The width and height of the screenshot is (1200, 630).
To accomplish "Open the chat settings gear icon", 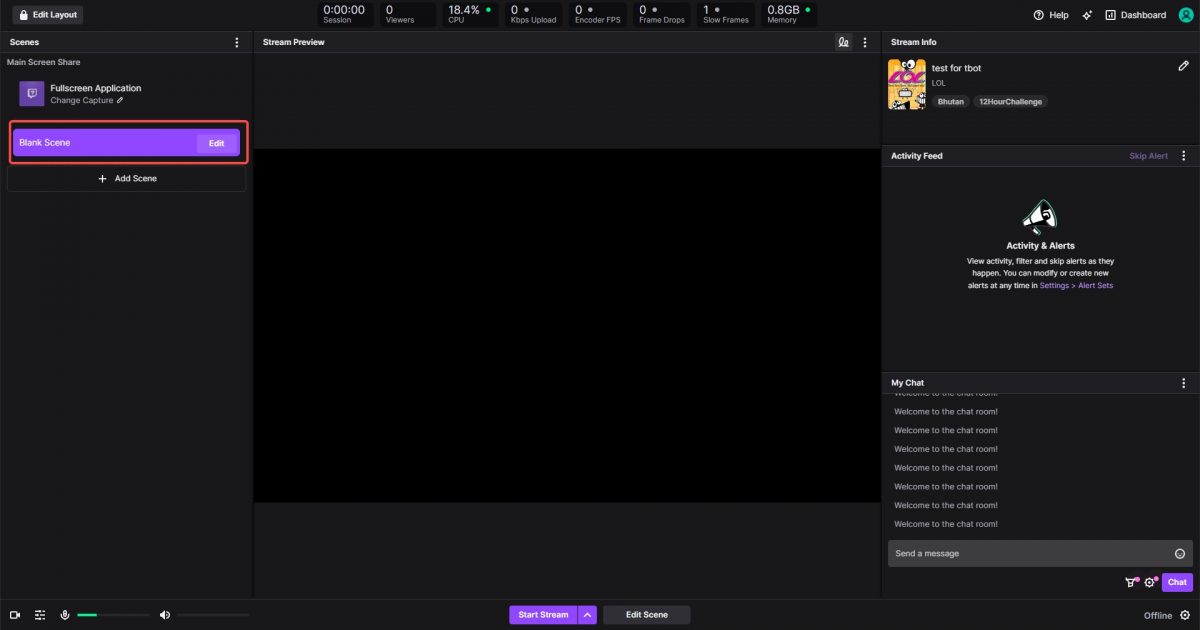I will (x=1150, y=582).
